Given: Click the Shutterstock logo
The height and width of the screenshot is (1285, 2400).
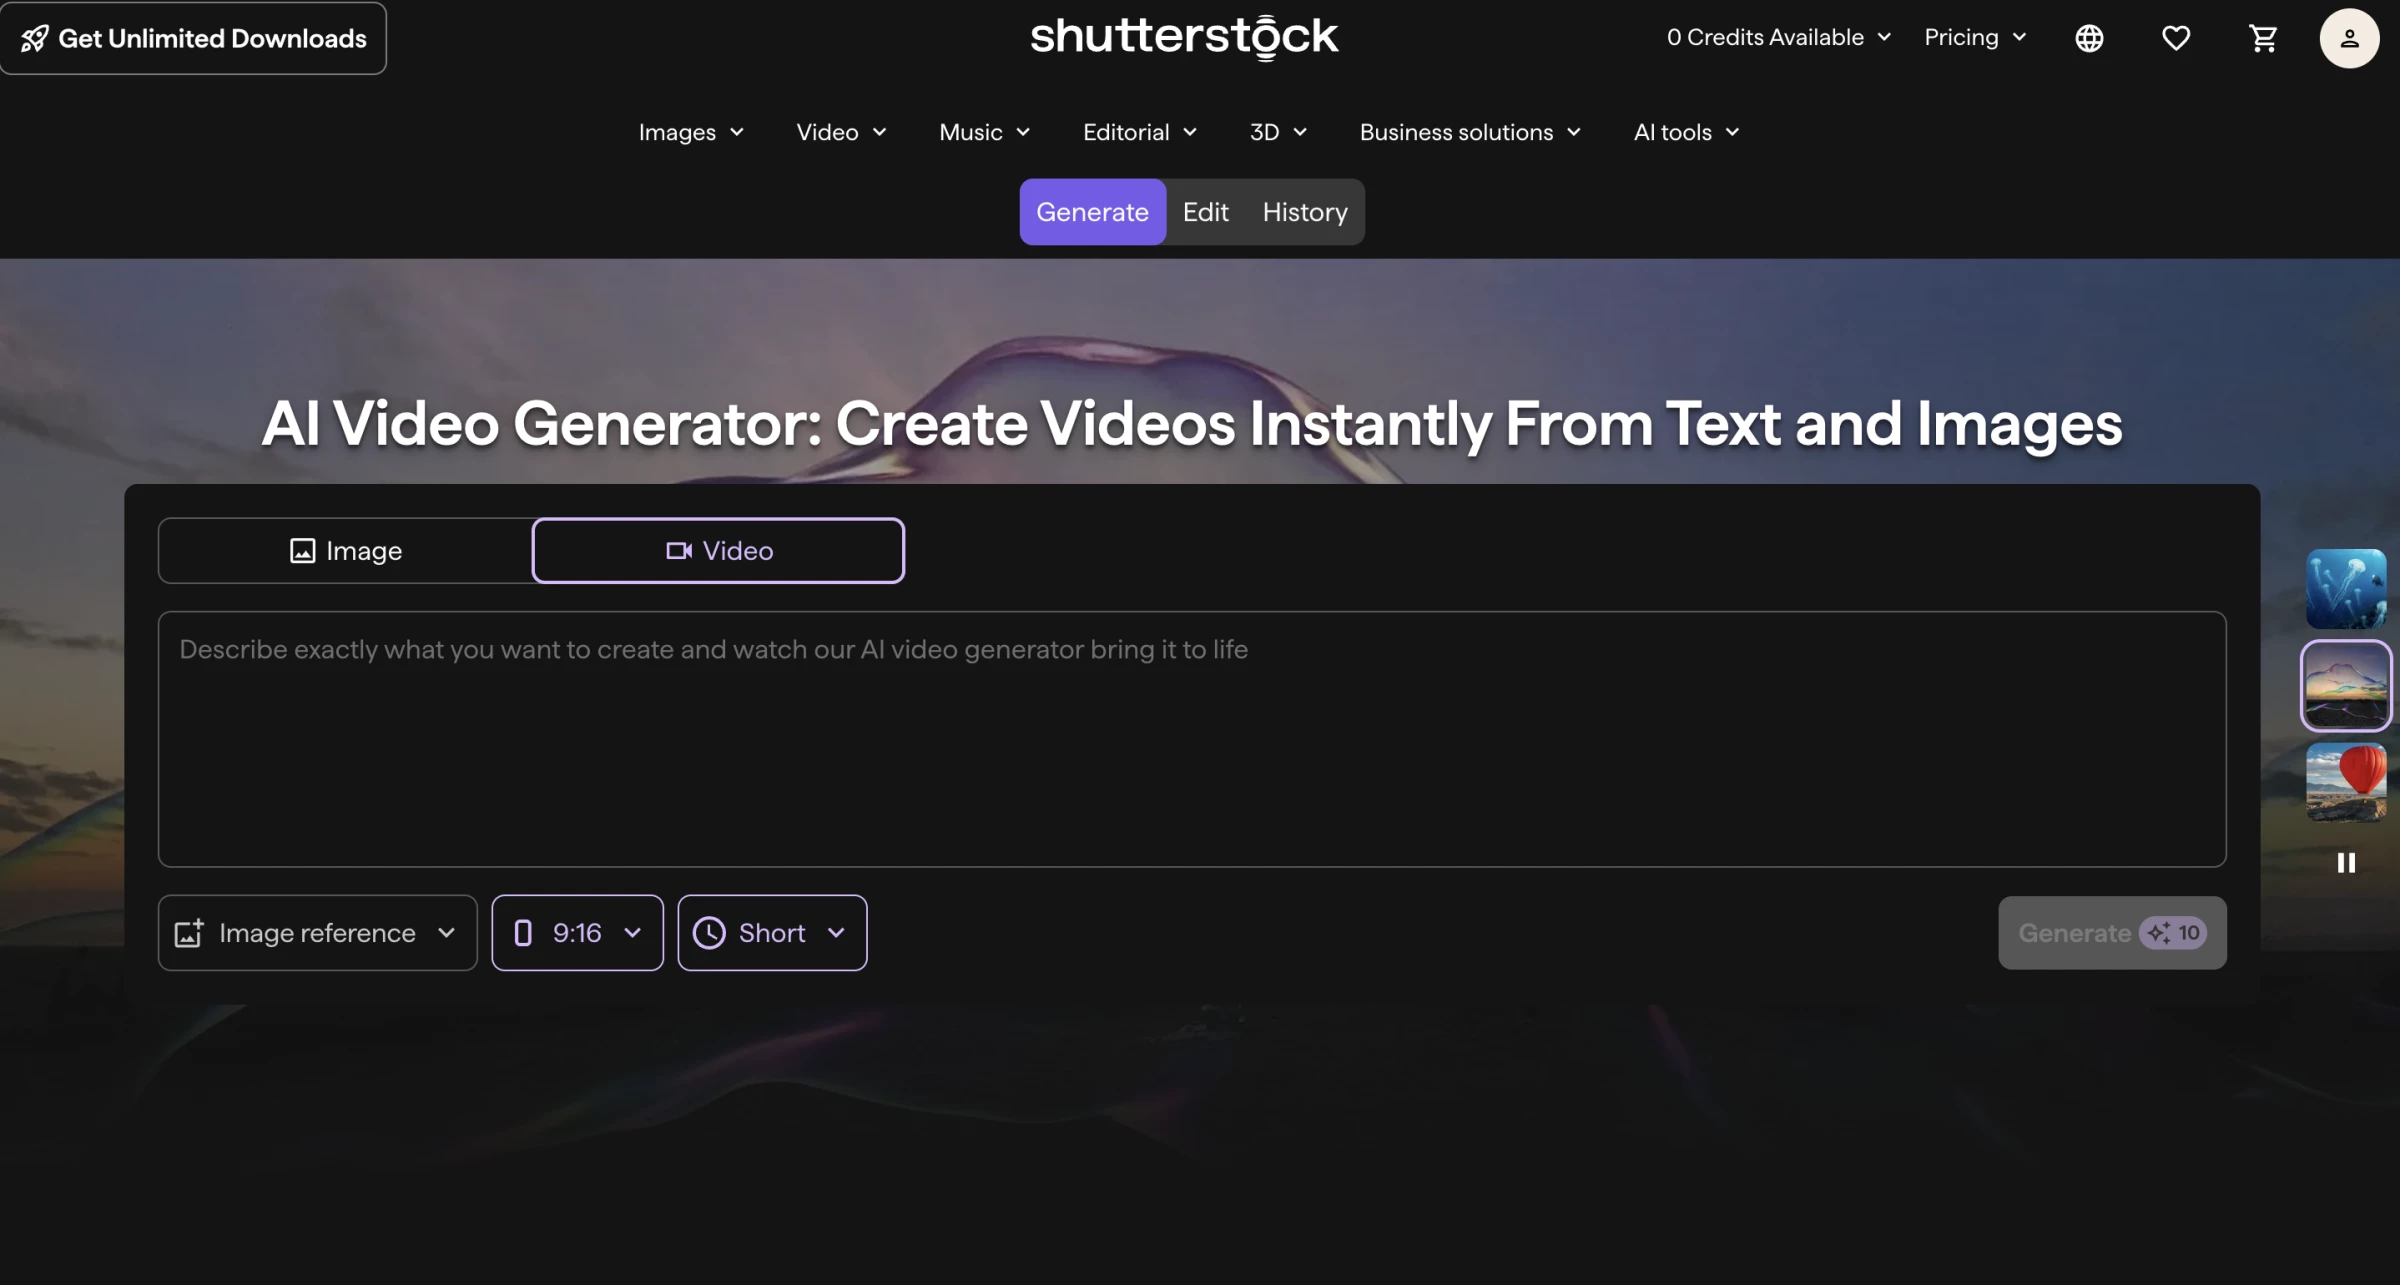Looking at the screenshot, I should pos(1184,37).
